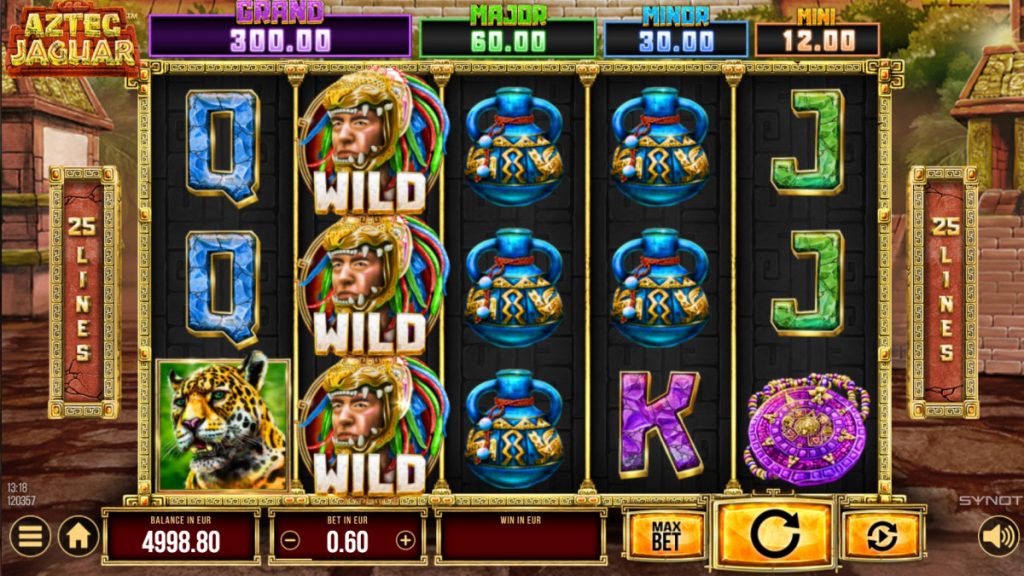Click the jaguar symbol on the first reel

(223, 423)
